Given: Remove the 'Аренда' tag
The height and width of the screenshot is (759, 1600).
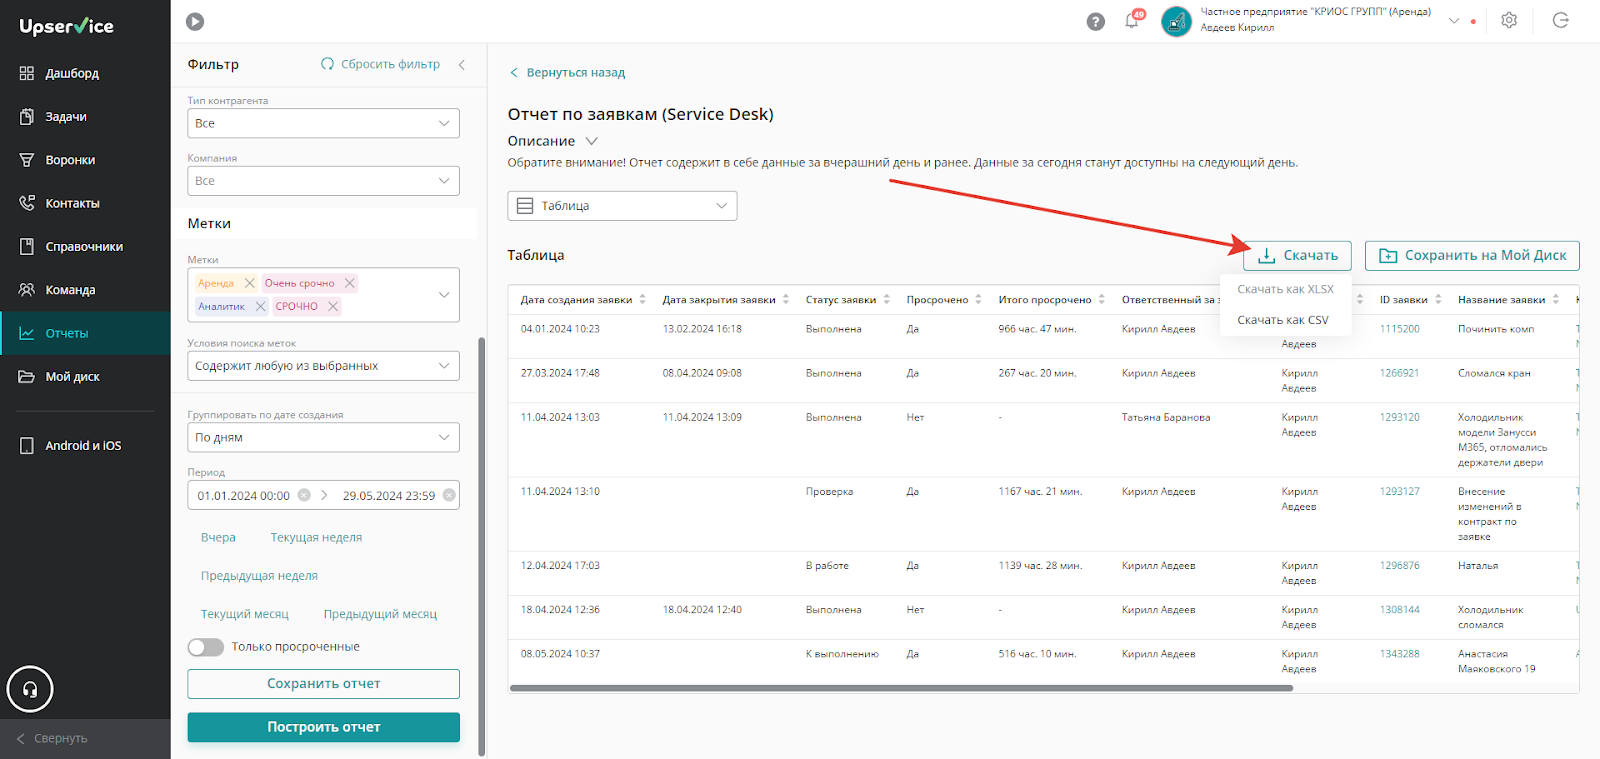Looking at the screenshot, I should point(250,283).
